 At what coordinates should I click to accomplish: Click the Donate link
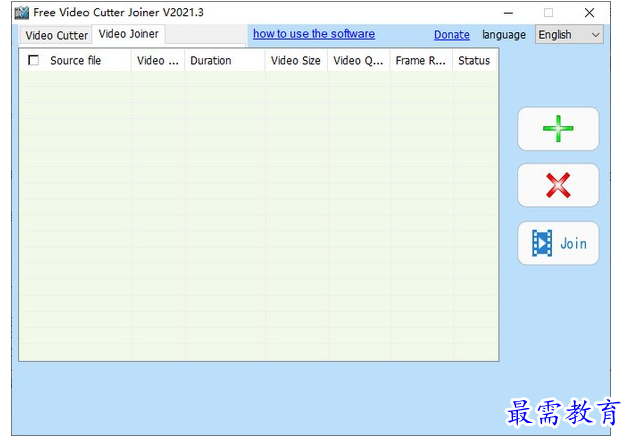tap(452, 35)
